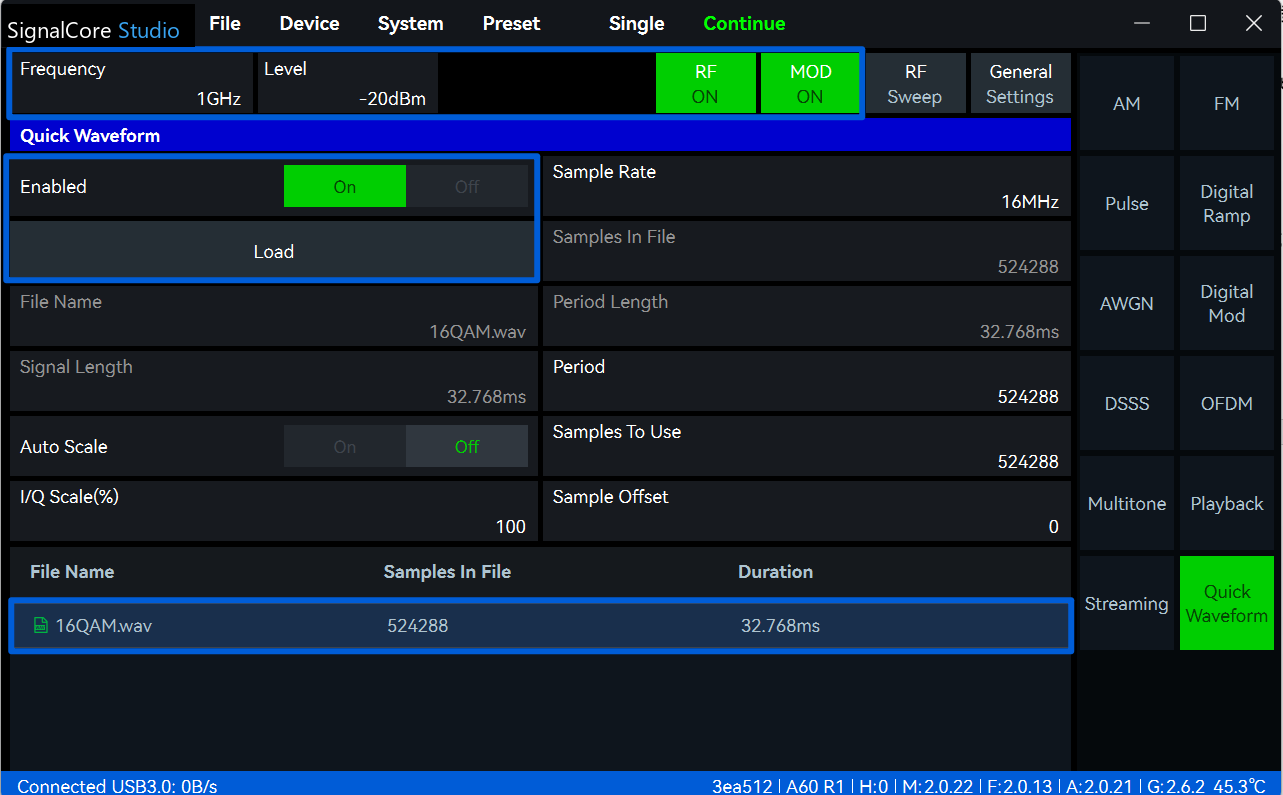Set Enabled to On
This screenshot has width=1283, height=795.
[345, 187]
